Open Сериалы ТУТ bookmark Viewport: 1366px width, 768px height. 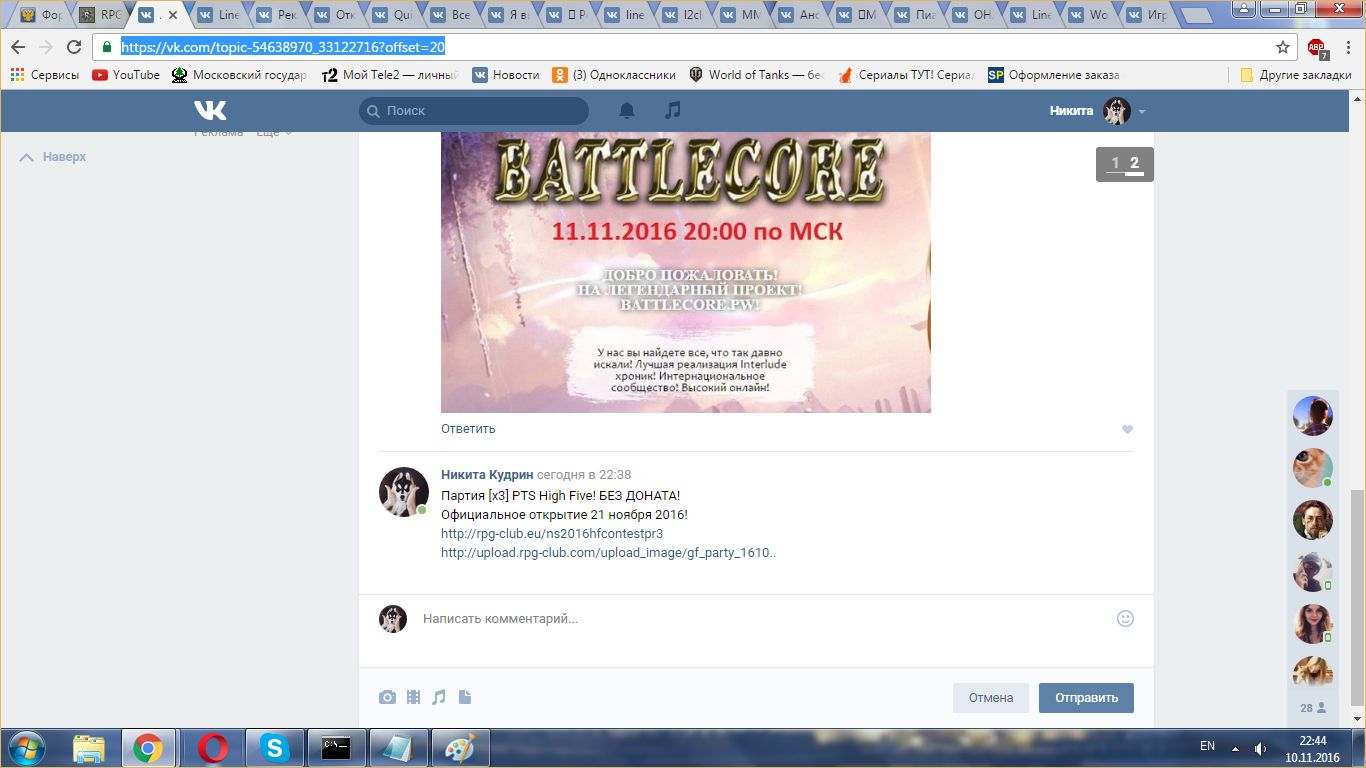(907, 75)
